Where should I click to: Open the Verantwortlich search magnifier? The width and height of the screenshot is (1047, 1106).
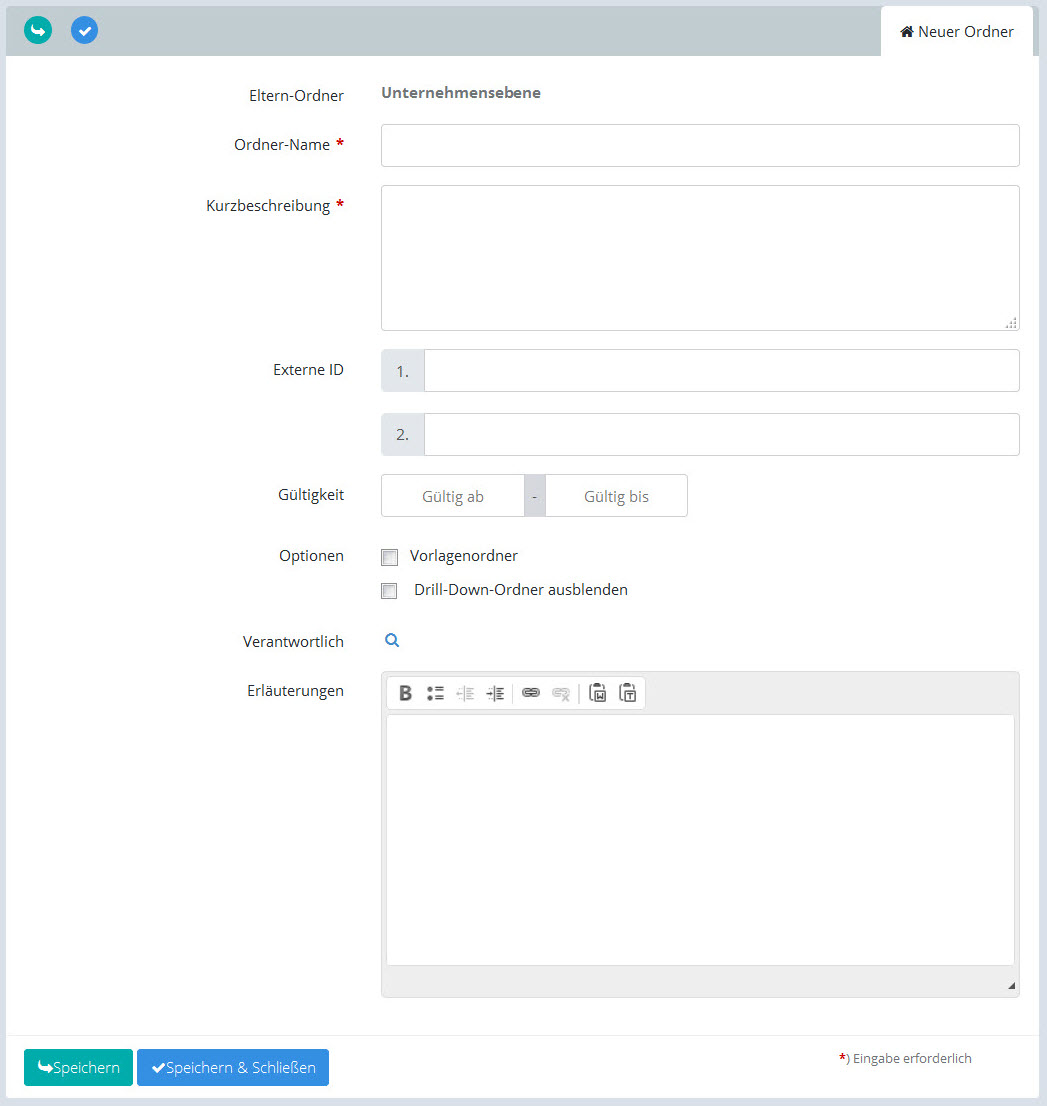pos(392,641)
